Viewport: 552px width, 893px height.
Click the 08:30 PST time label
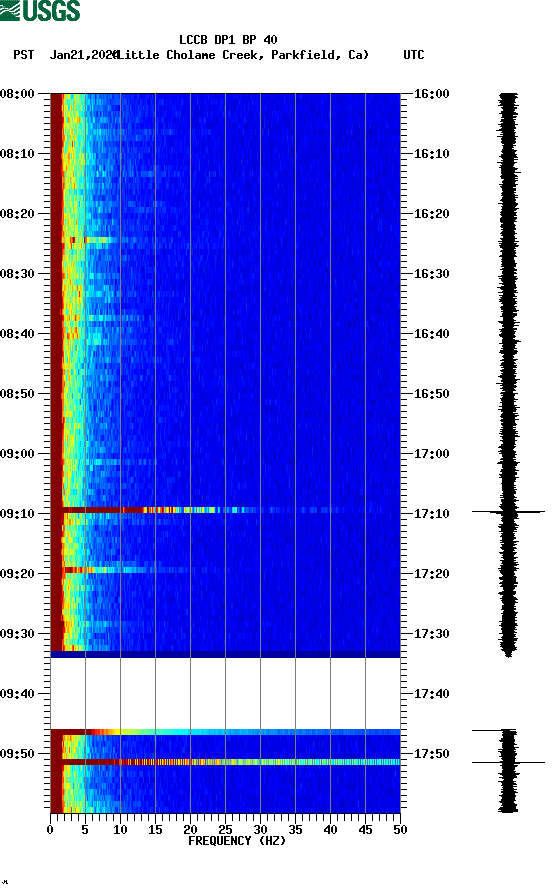coord(17,273)
